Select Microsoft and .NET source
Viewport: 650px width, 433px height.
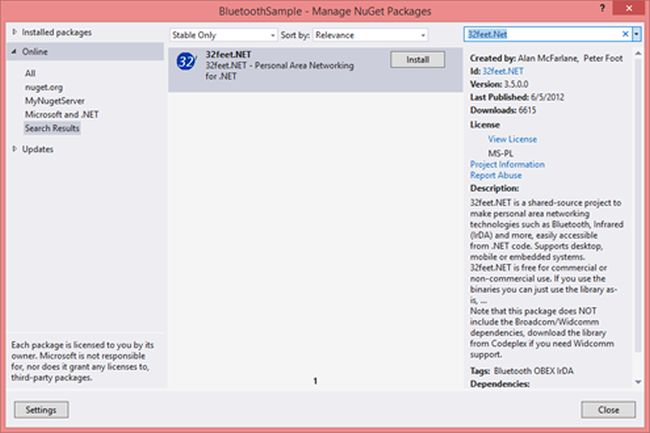point(62,114)
